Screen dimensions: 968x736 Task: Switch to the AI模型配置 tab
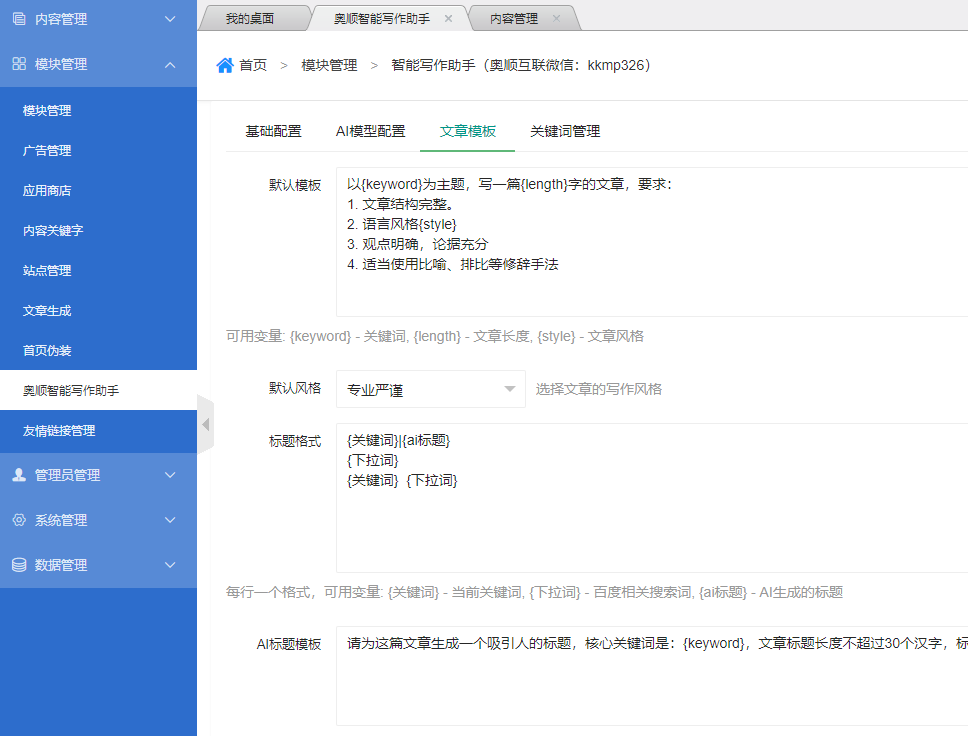pyautogui.click(x=370, y=132)
